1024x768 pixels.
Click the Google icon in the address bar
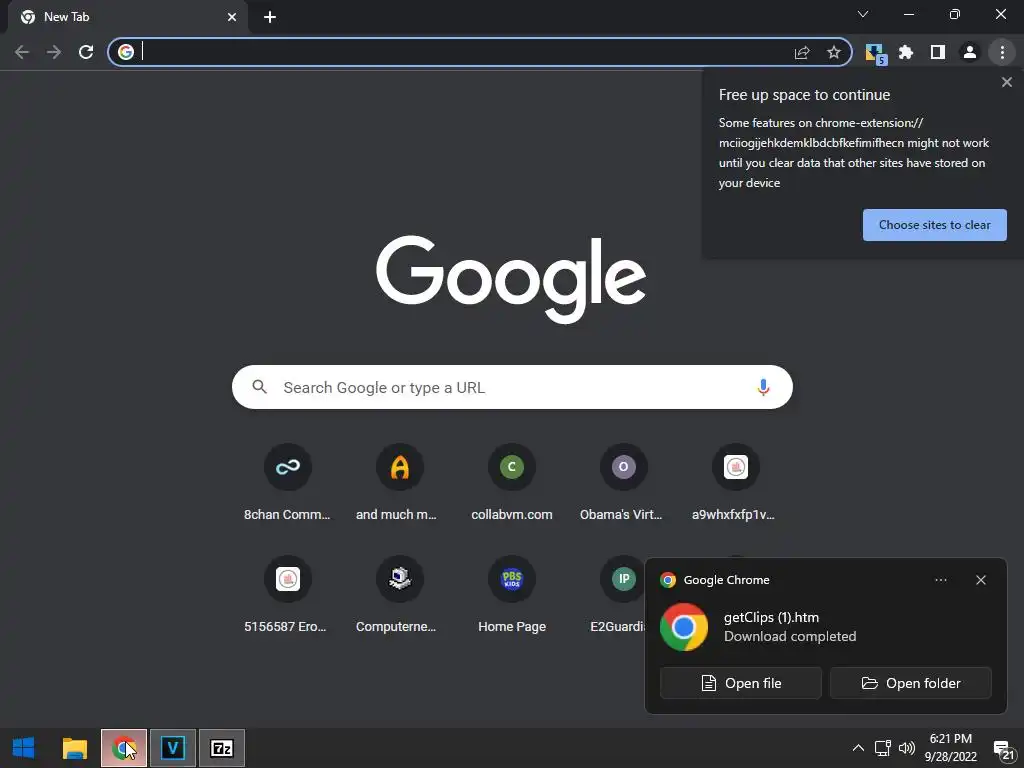[126, 52]
